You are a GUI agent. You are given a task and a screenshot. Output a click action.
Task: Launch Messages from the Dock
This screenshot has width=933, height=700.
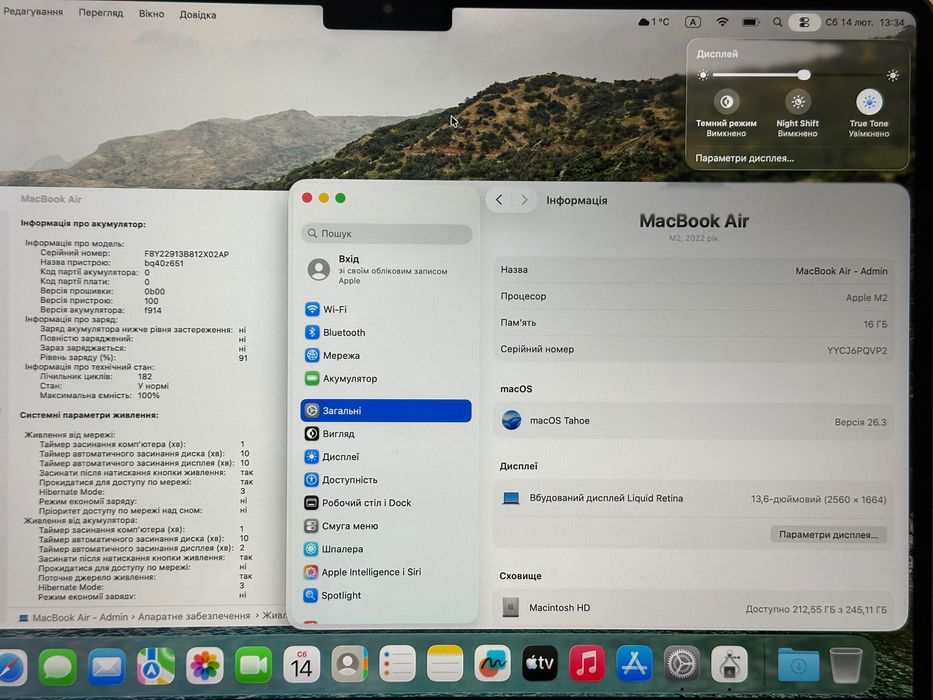(58, 665)
